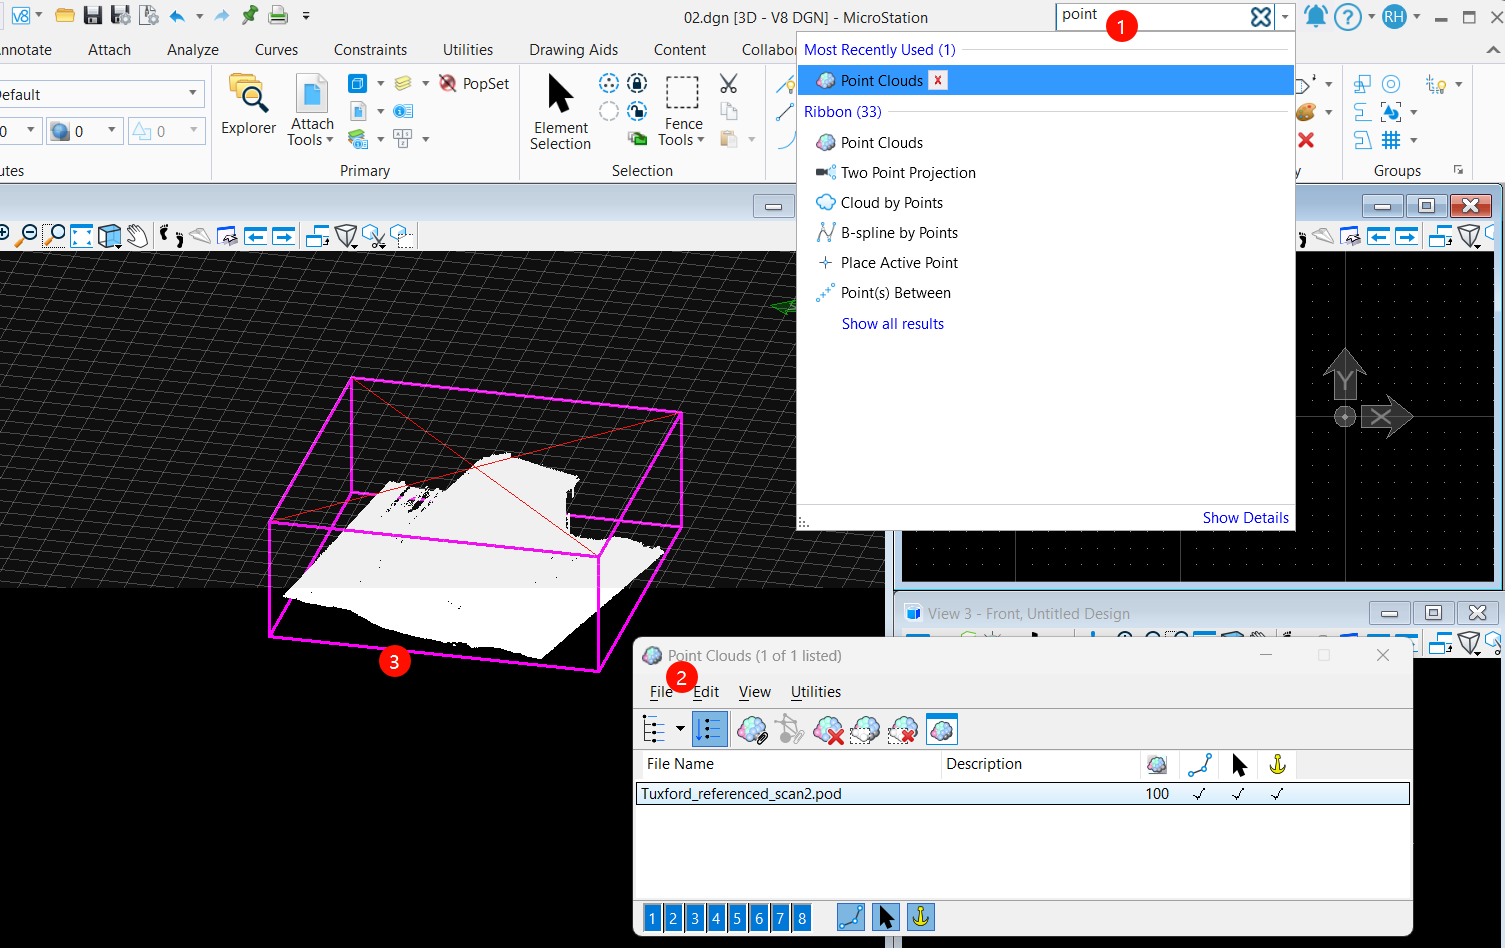Select the Pan View hand tool

click(x=138, y=235)
